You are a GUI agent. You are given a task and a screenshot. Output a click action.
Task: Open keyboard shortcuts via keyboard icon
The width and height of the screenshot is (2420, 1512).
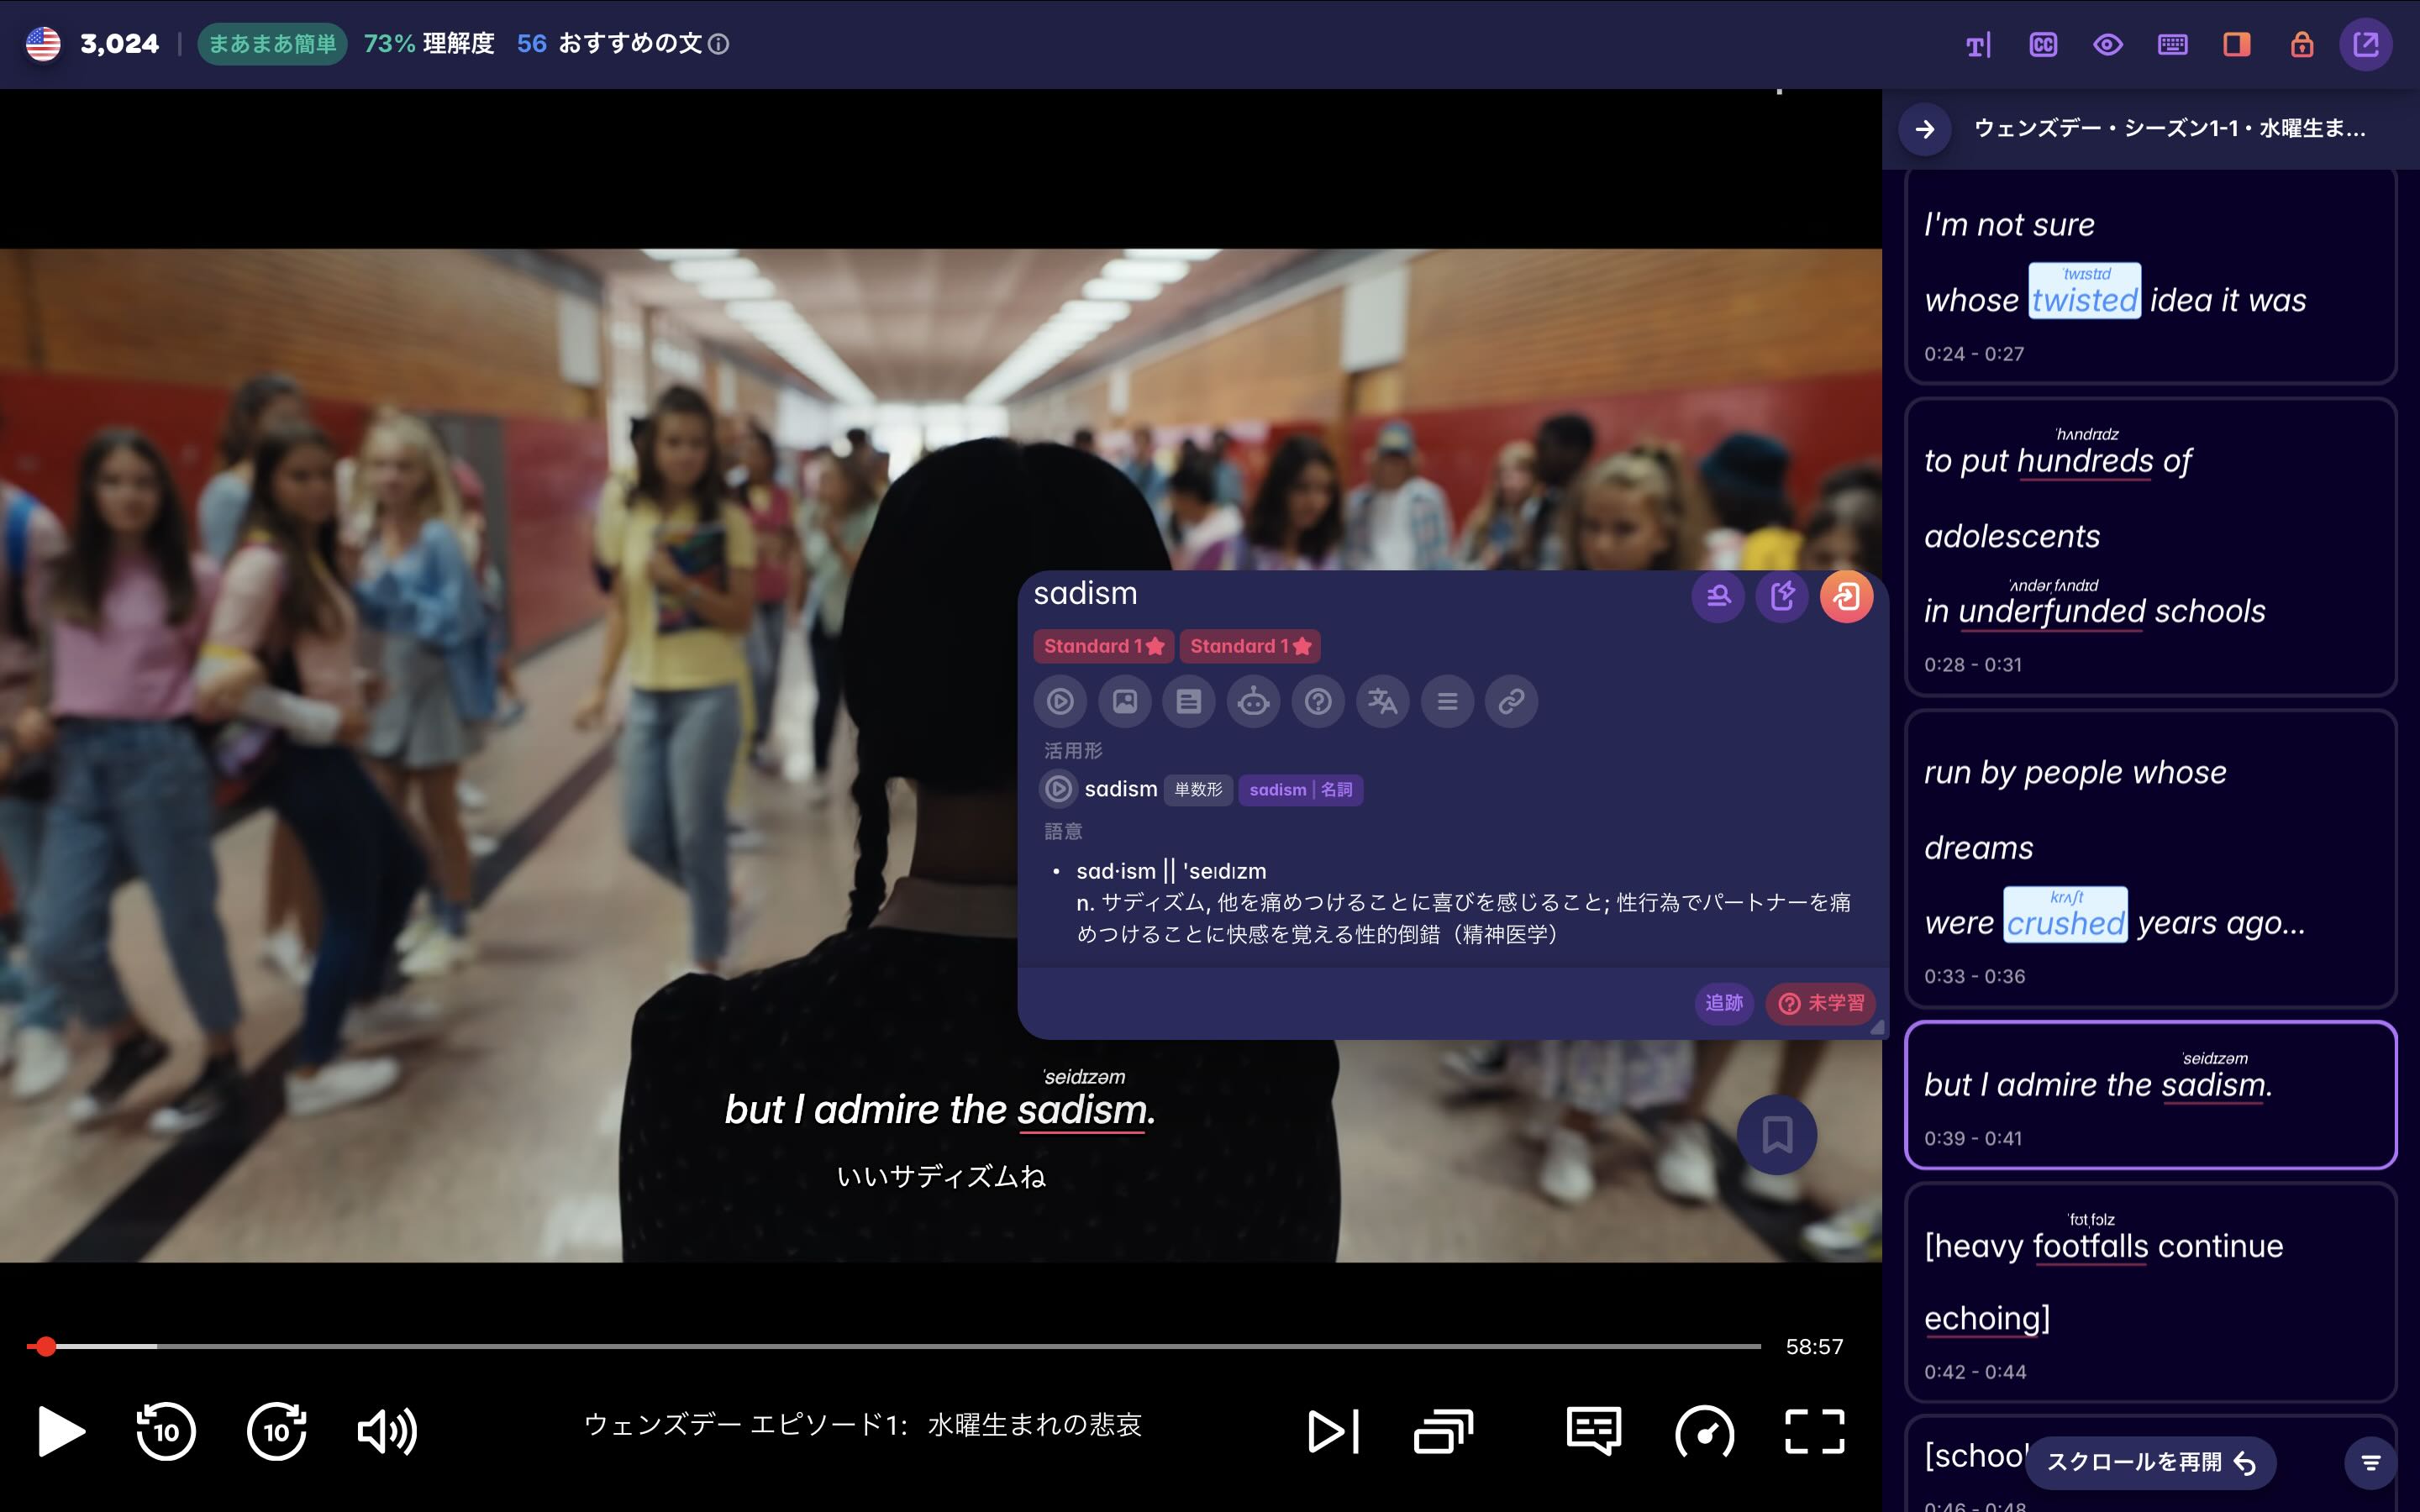tap(2171, 44)
